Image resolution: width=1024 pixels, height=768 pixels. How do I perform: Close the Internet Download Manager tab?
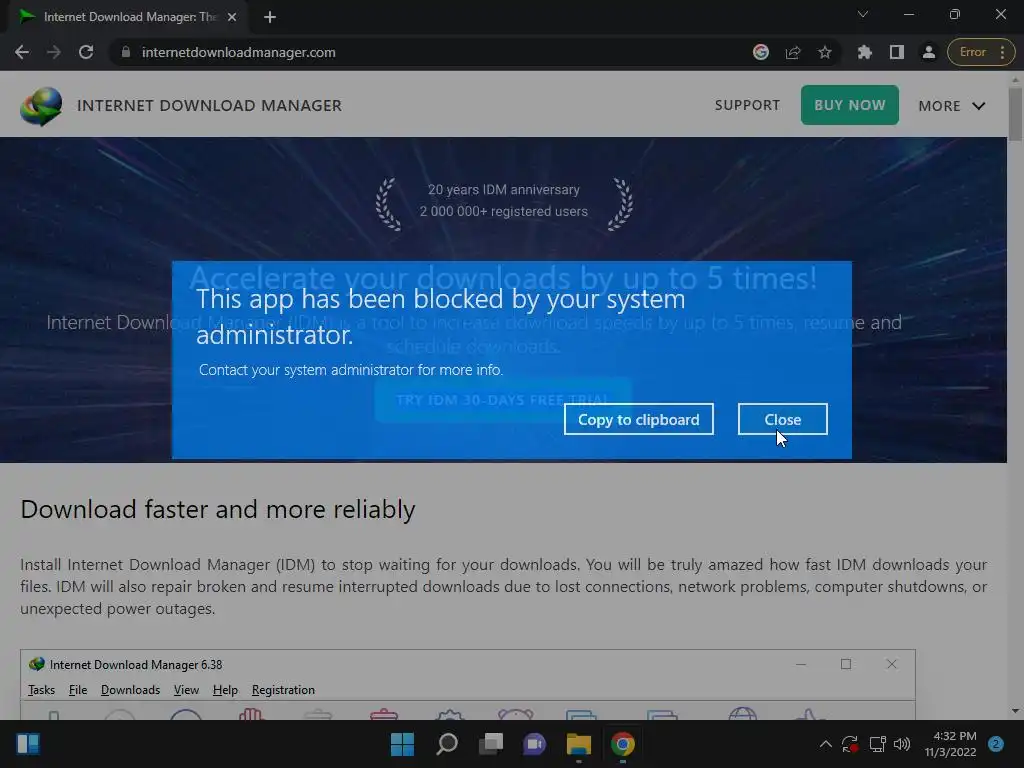tap(232, 17)
